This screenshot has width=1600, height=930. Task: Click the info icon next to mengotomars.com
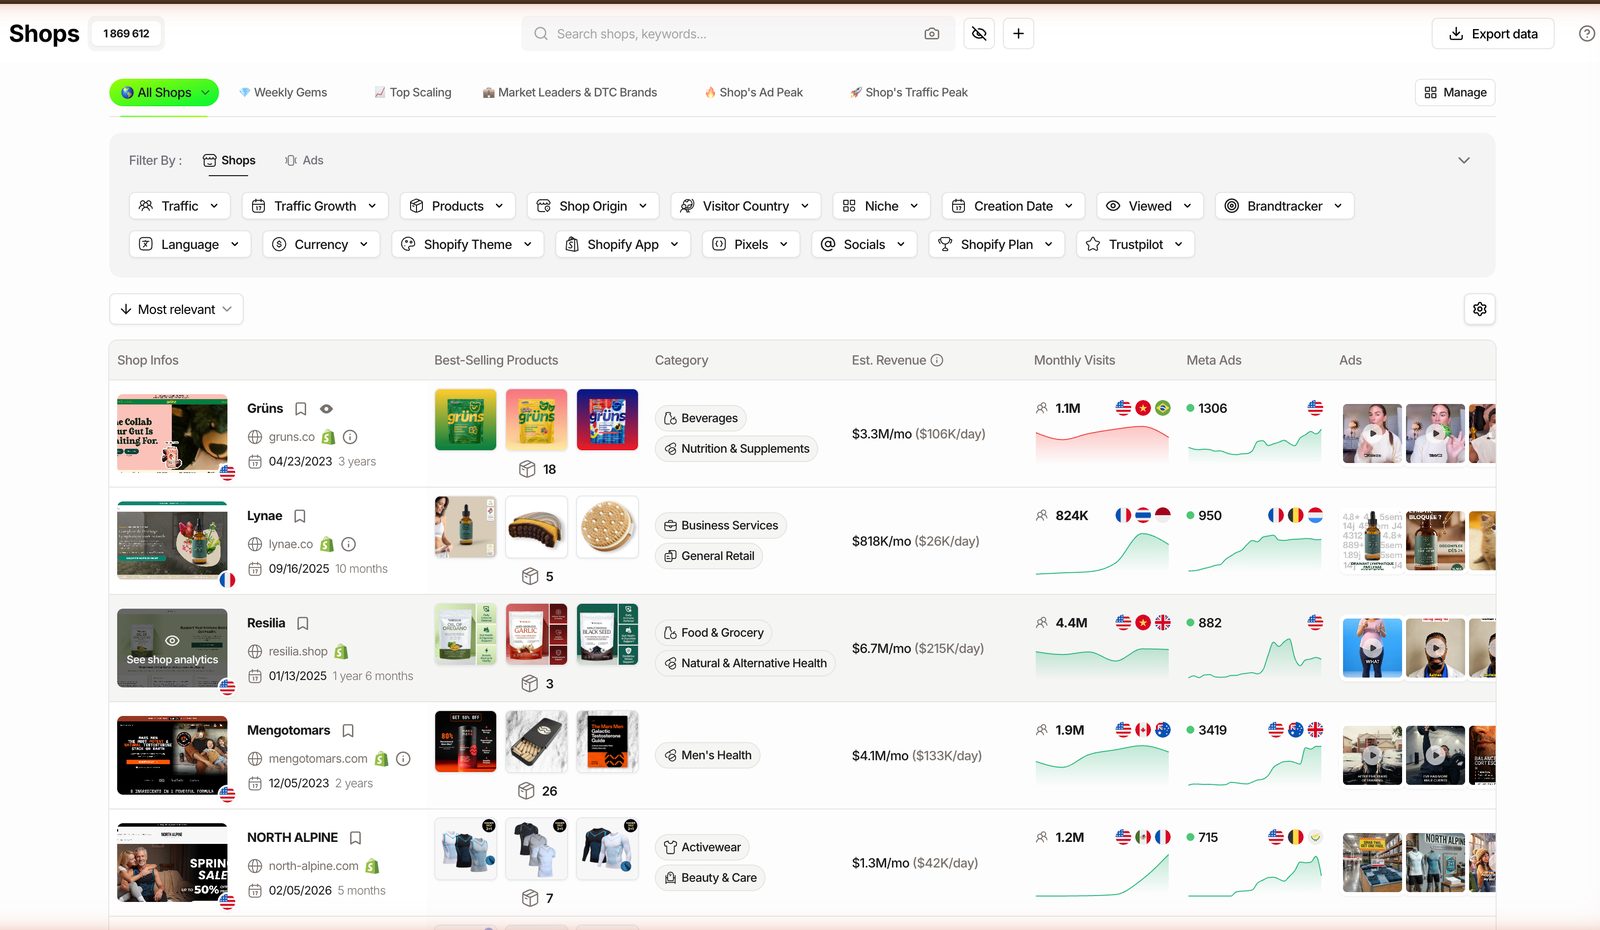[403, 759]
